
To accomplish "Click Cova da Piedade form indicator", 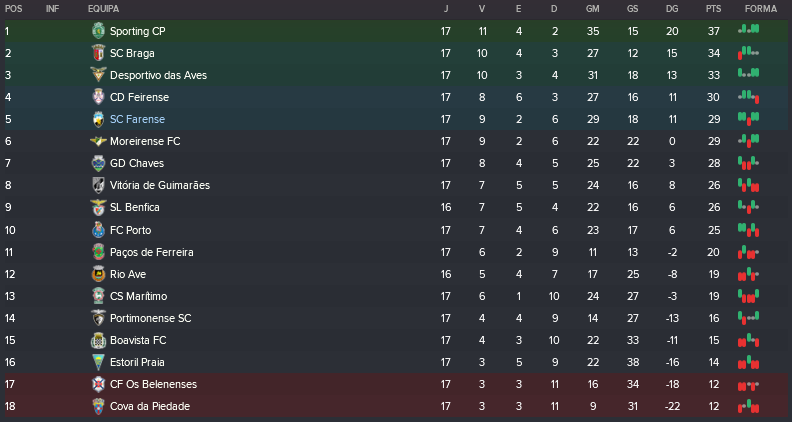I will 748,406.
